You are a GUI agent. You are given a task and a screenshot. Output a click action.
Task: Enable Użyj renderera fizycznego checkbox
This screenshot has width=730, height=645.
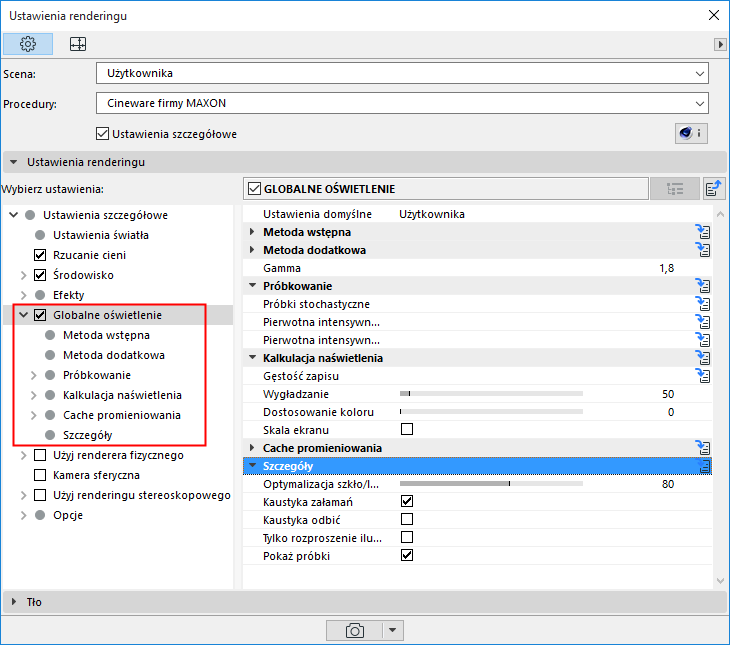tap(40, 455)
